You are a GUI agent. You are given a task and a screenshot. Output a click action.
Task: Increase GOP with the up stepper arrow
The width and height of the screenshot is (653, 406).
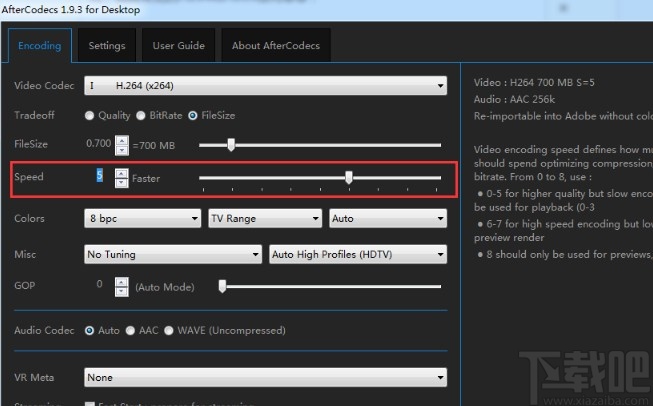click(x=122, y=282)
